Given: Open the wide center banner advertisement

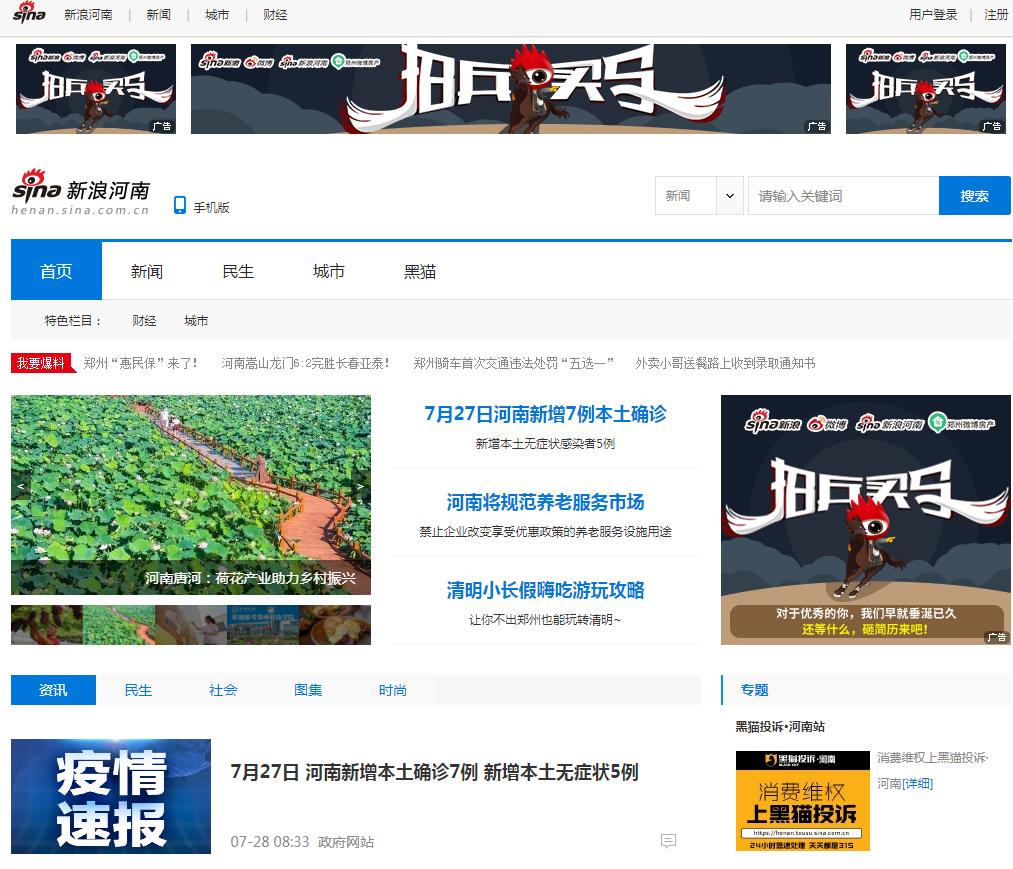Looking at the screenshot, I should [x=510, y=89].
